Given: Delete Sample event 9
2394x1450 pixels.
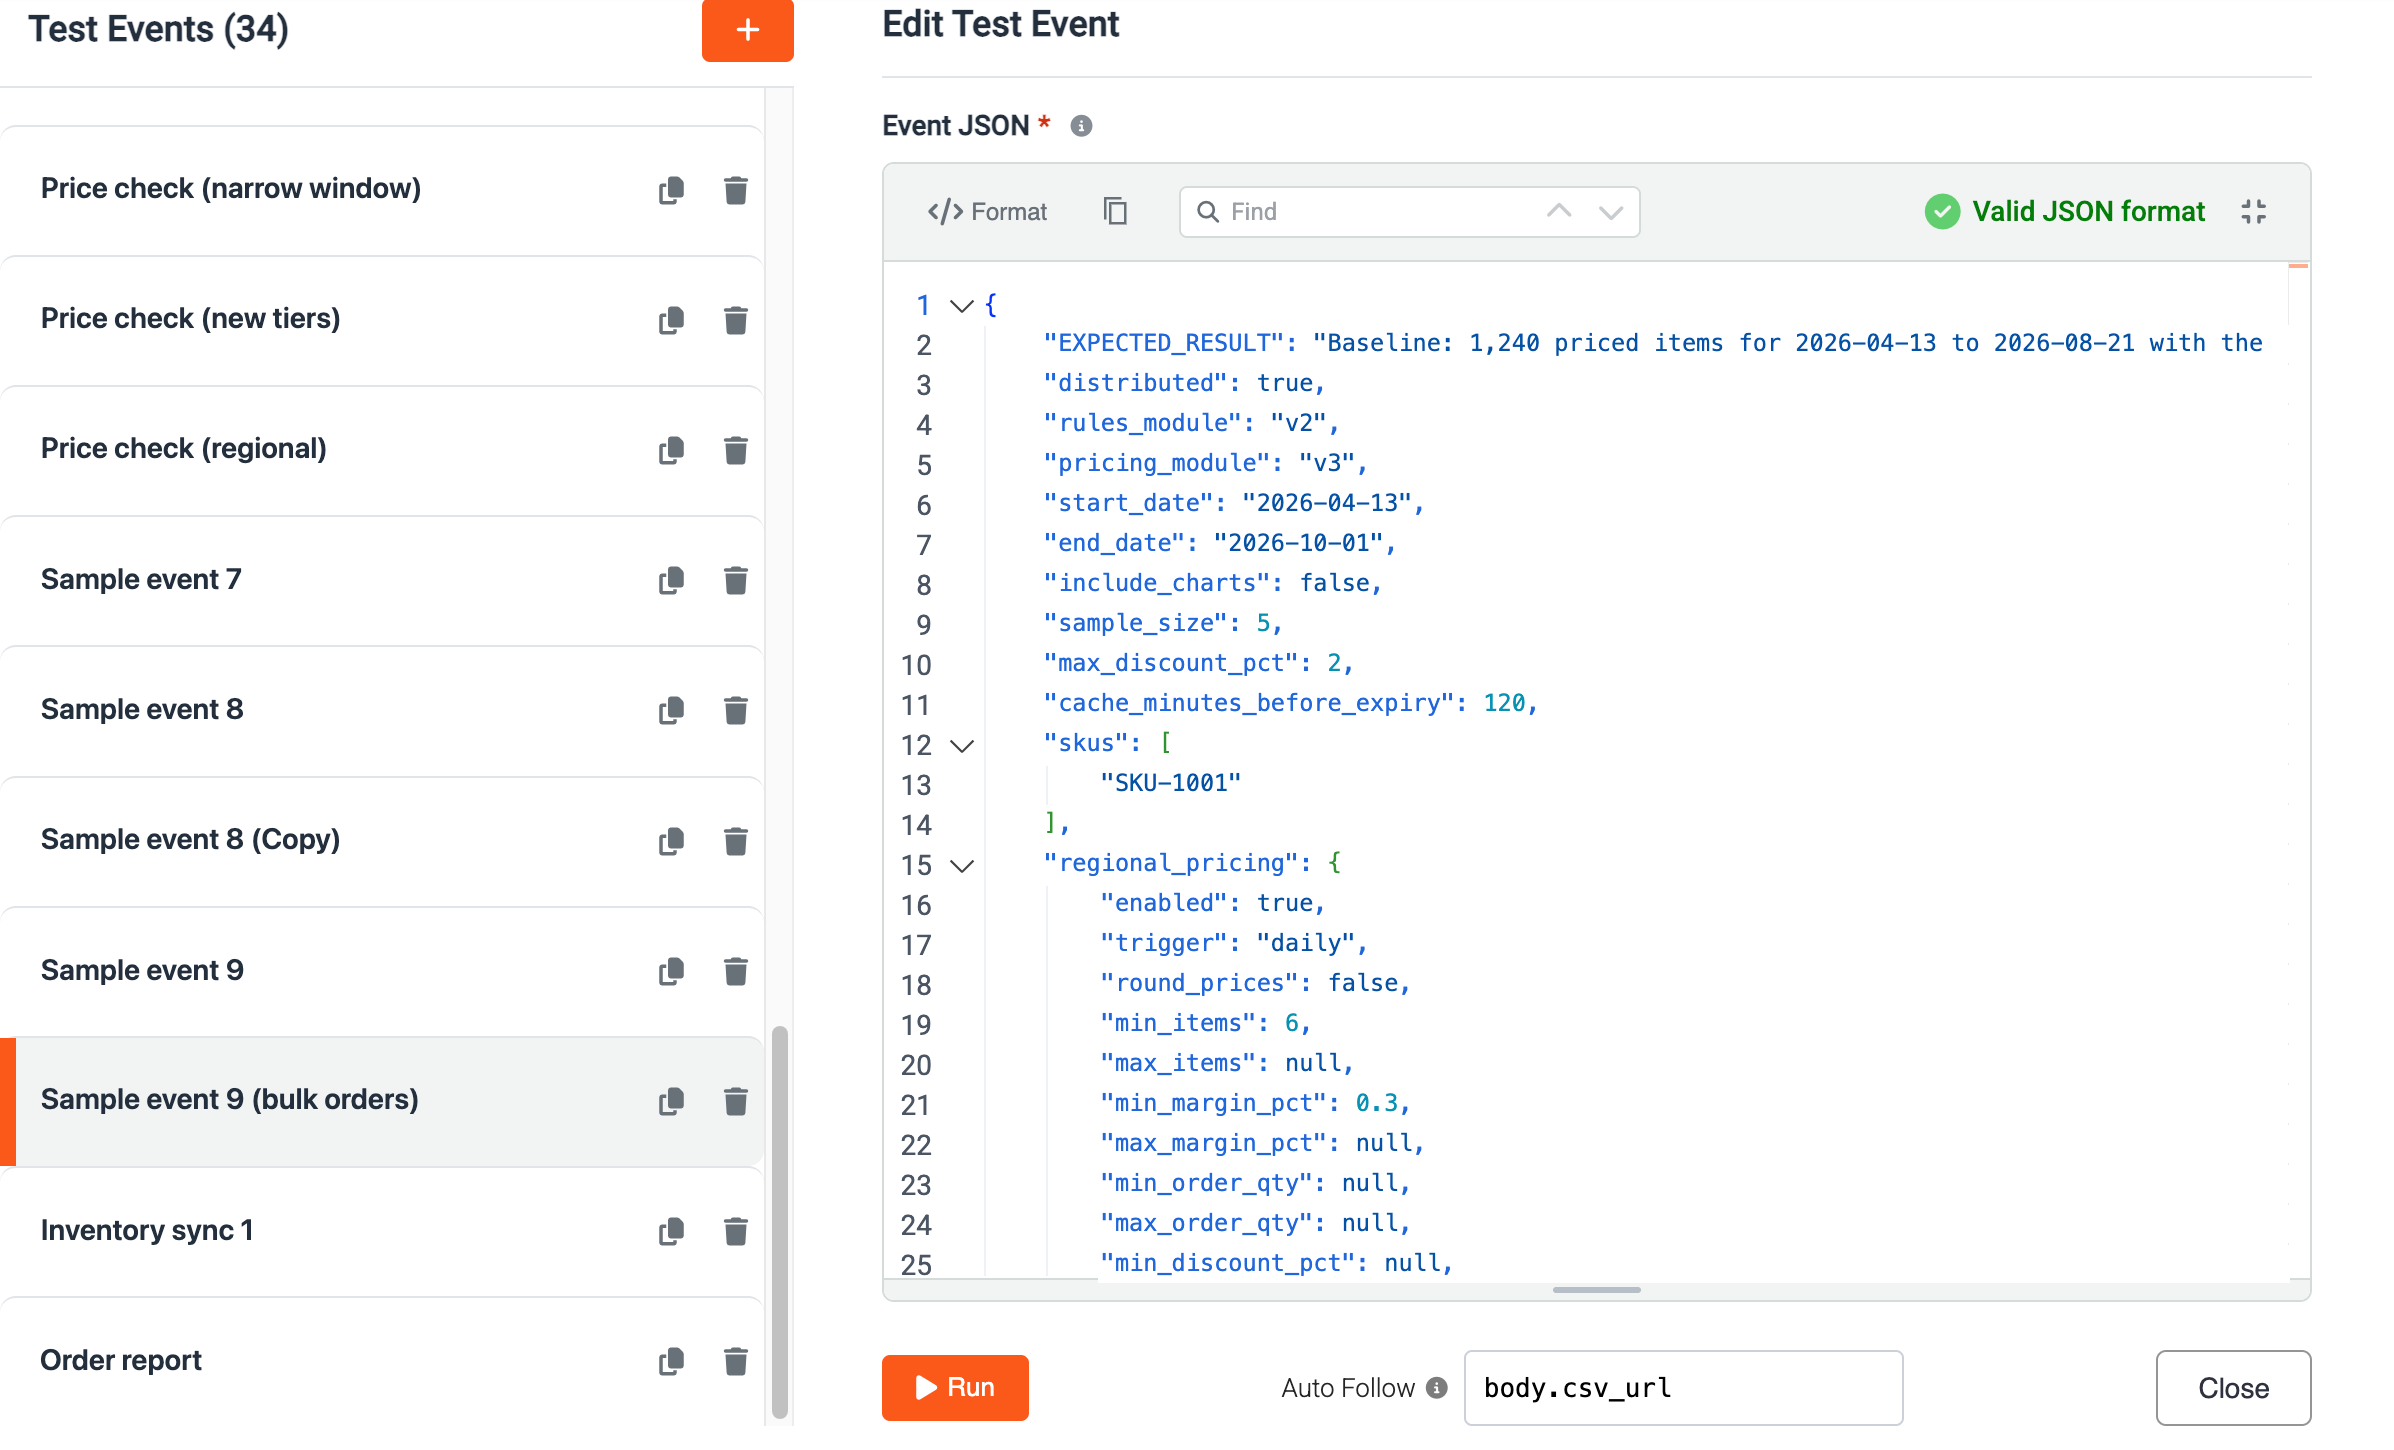Looking at the screenshot, I should [735, 971].
